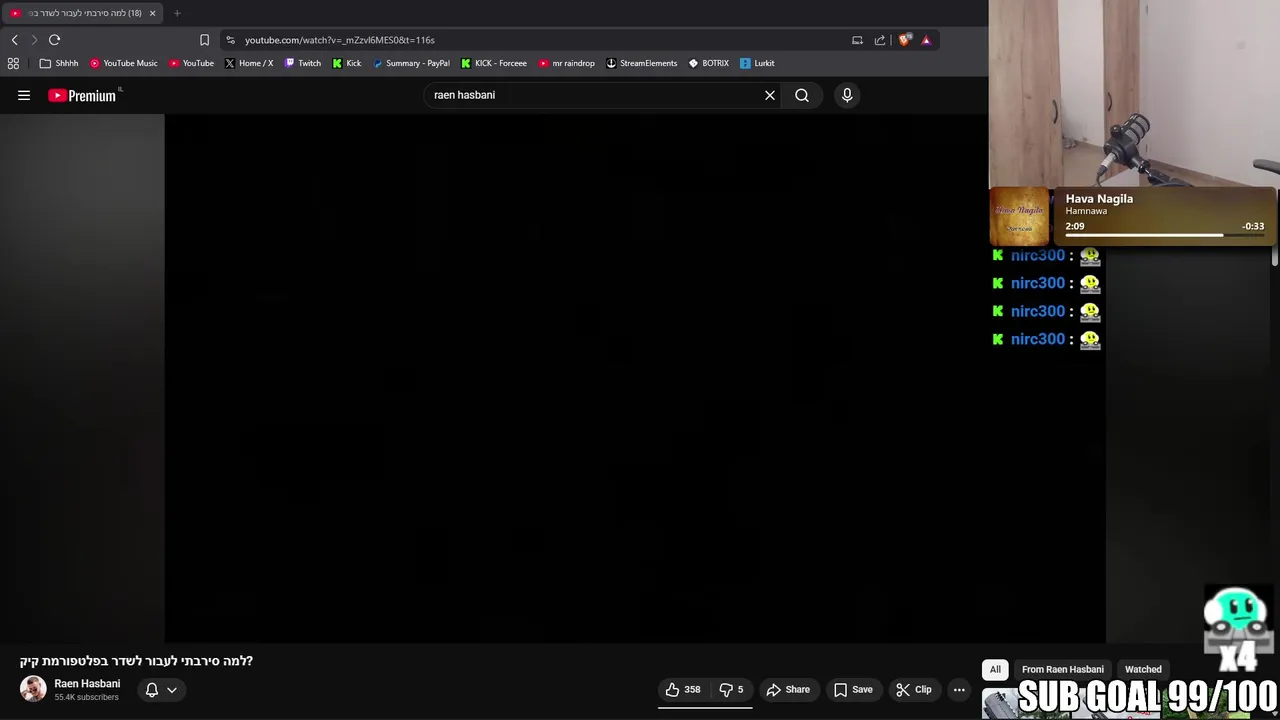Viewport: 1280px width, 720px height.
Task: Reload the YouTube page
Action: point(55,40)
